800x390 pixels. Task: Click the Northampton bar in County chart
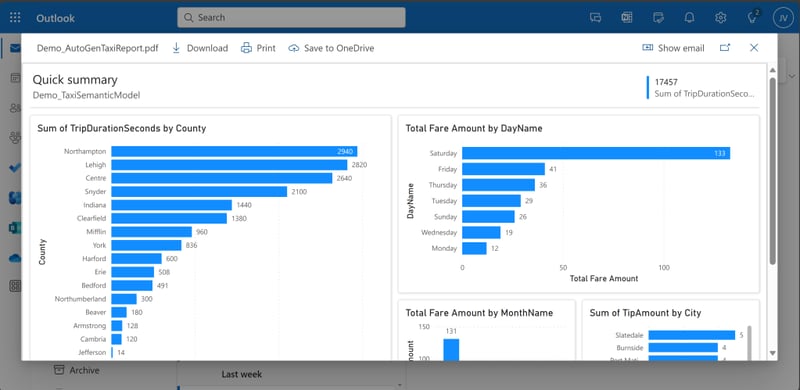pos(234,152)
